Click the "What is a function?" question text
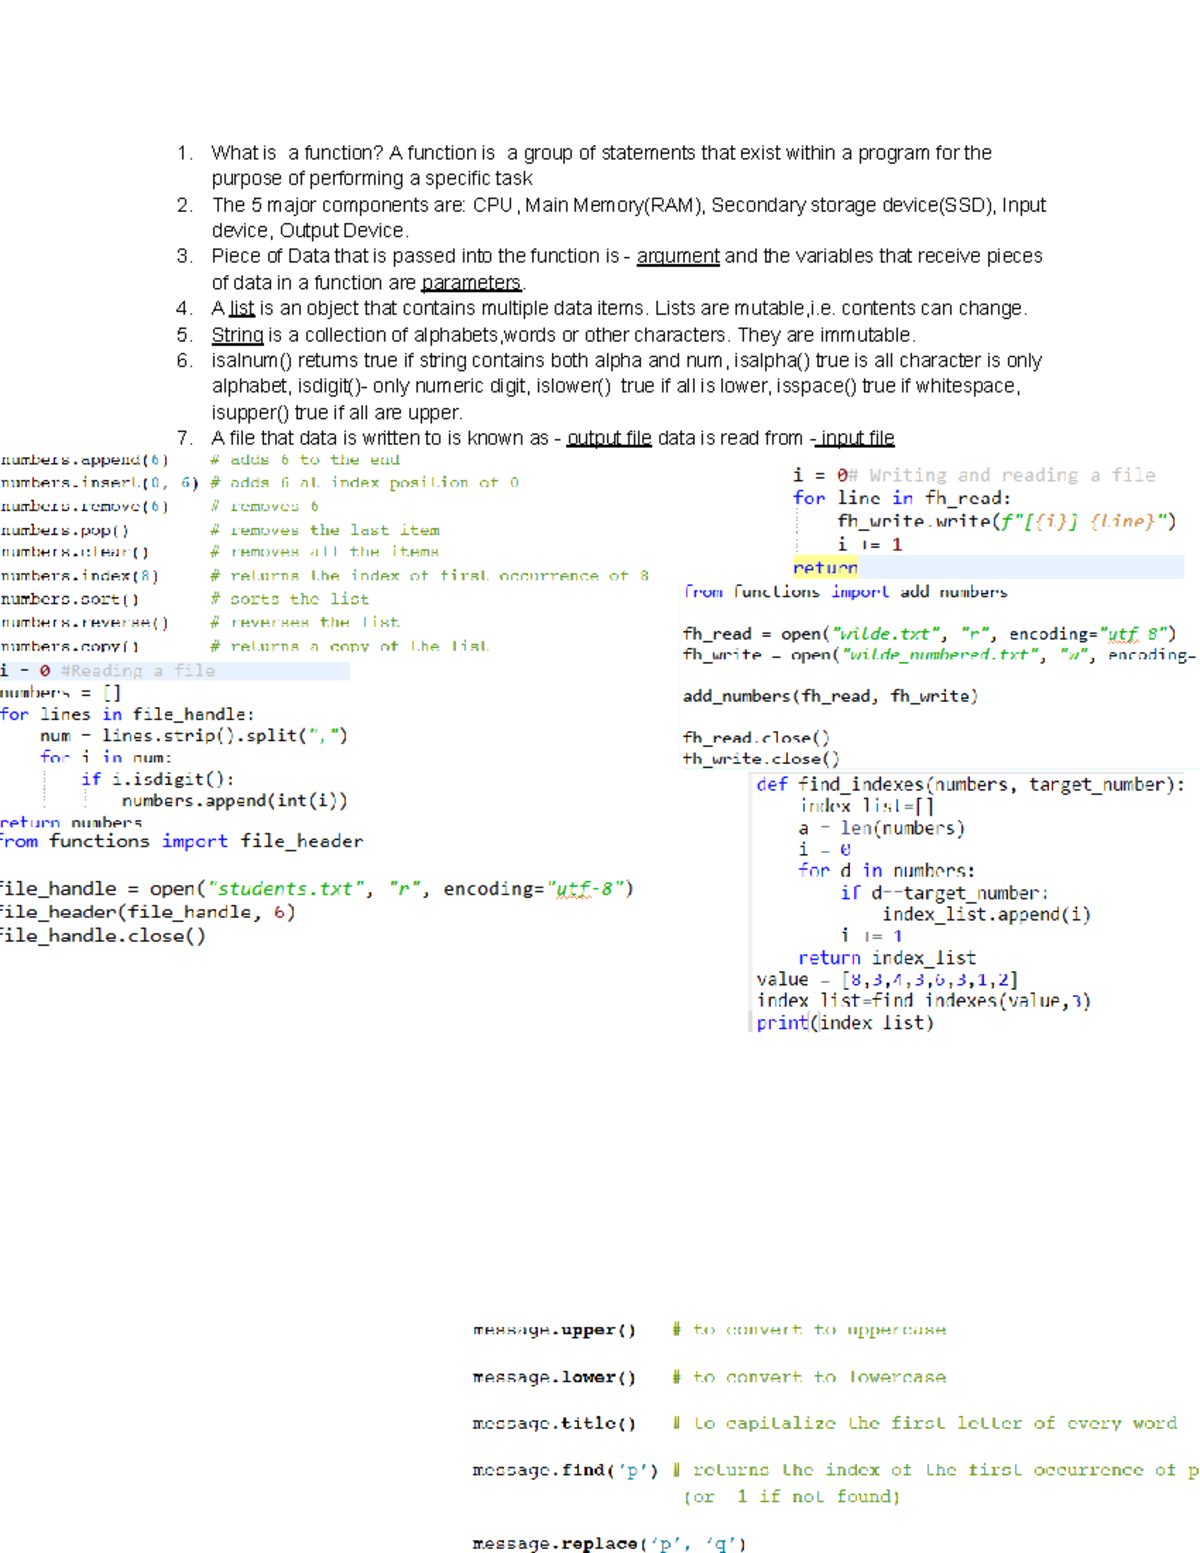1200x1553 pixels. [x=297, y=153]
